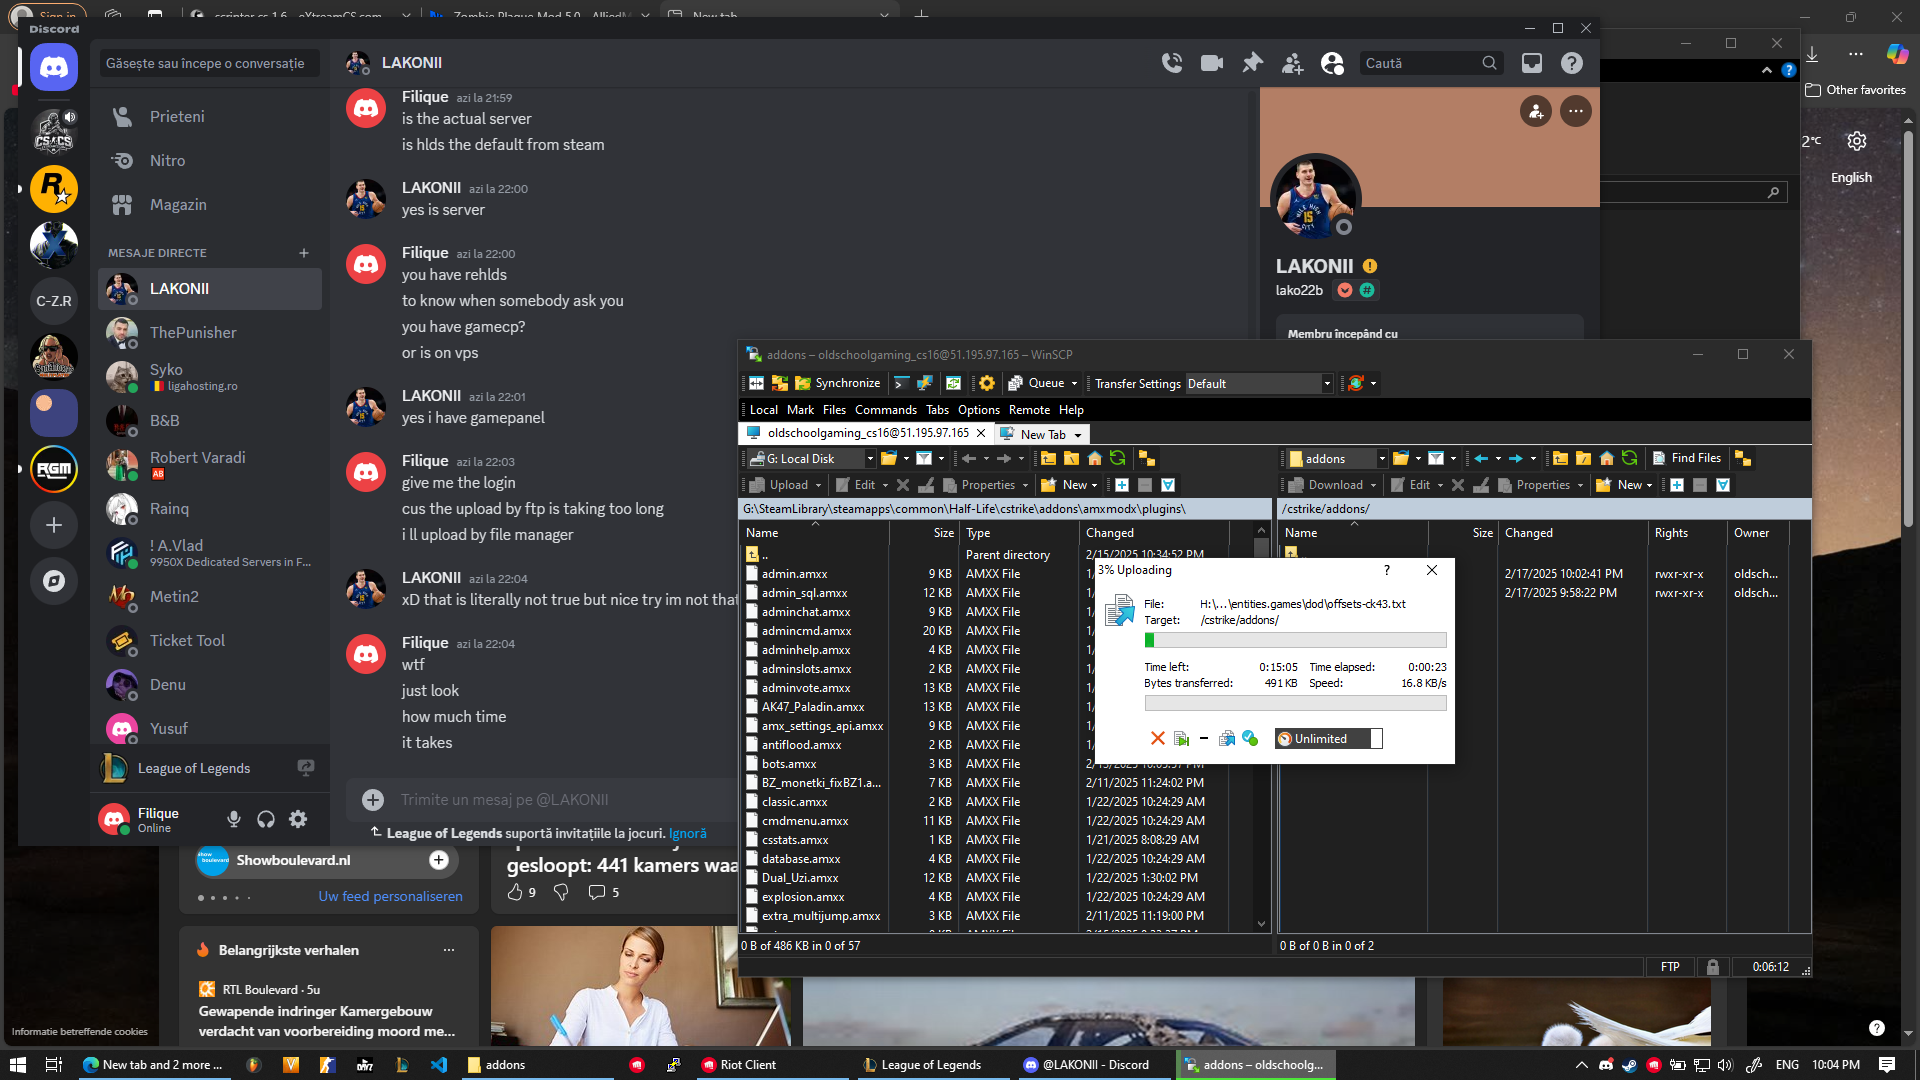
Task: Expand the Queue dropdown arrow
Action: (1074, 384)
